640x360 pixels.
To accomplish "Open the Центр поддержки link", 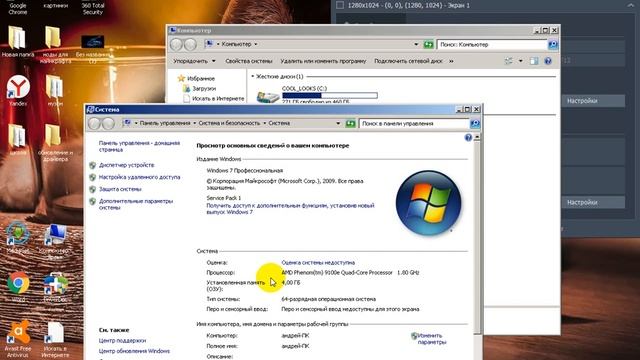I will coord(122,340).
